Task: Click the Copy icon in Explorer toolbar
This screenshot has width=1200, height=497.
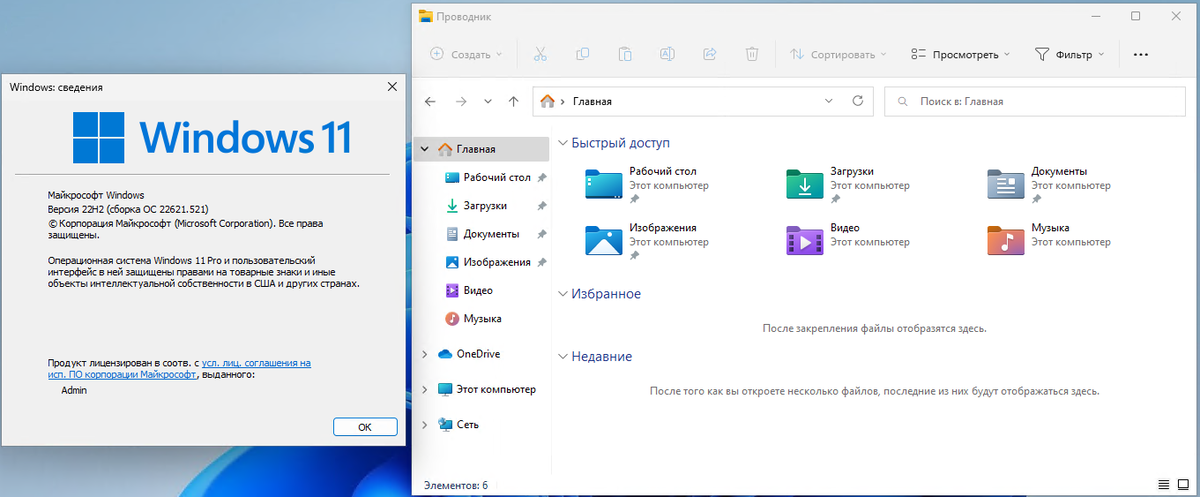Action: point(582,54)
